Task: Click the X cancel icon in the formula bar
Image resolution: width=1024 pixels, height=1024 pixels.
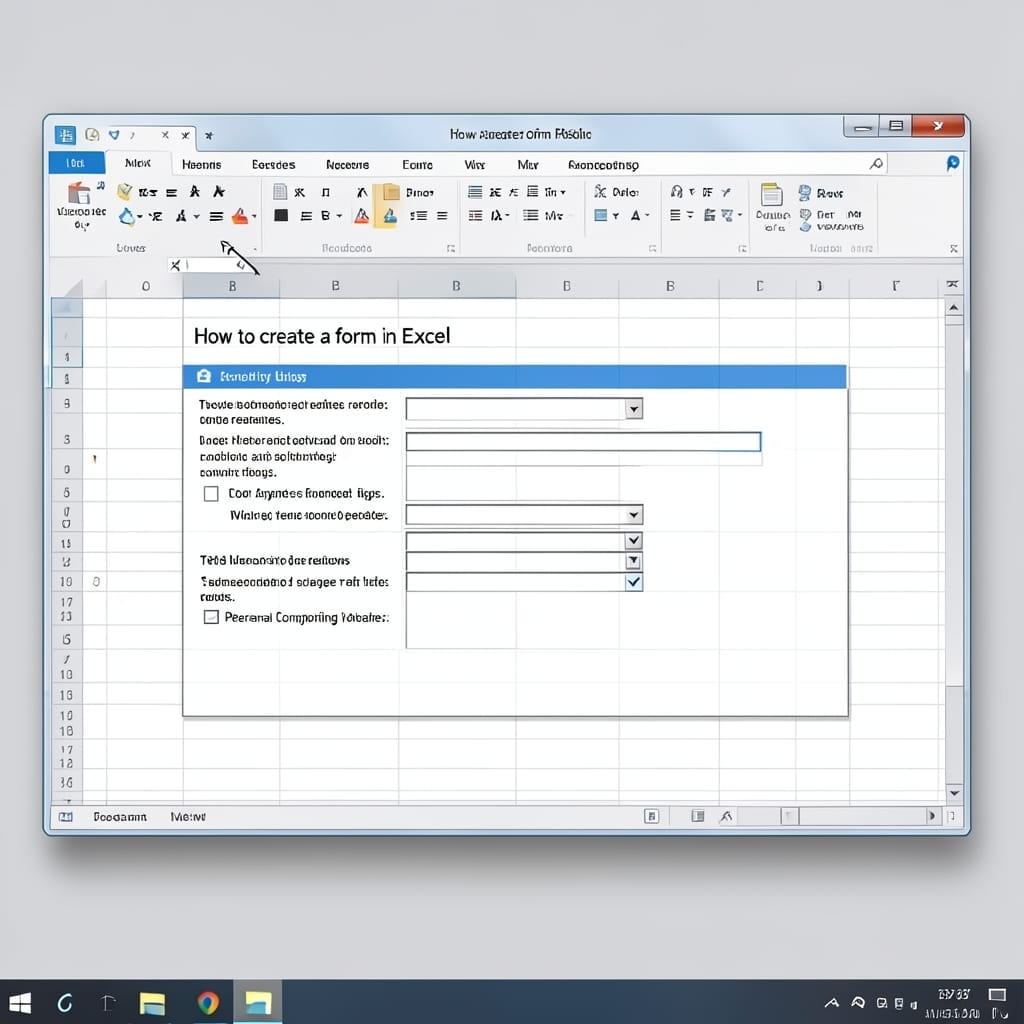Action: tap(175, 265)
